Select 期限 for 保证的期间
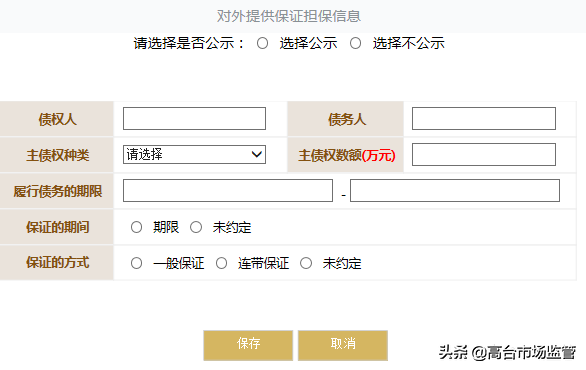The height and width of the screenshot is (370, 586). (x=136, y=227)
